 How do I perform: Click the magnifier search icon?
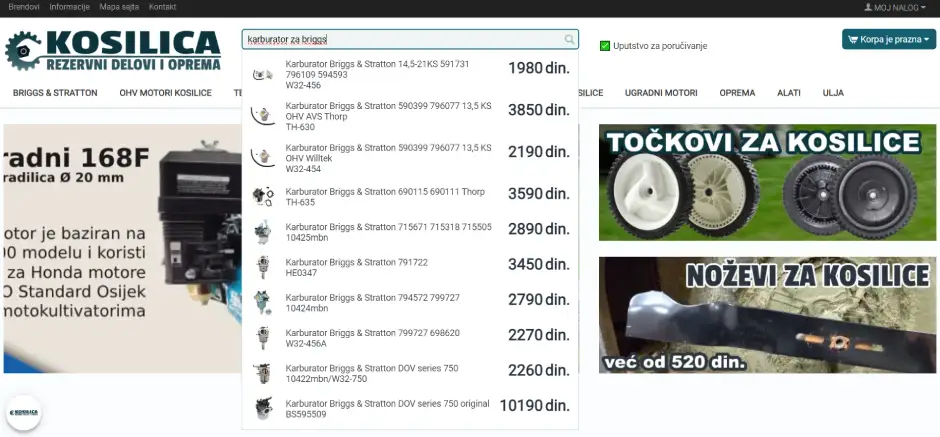569,40
